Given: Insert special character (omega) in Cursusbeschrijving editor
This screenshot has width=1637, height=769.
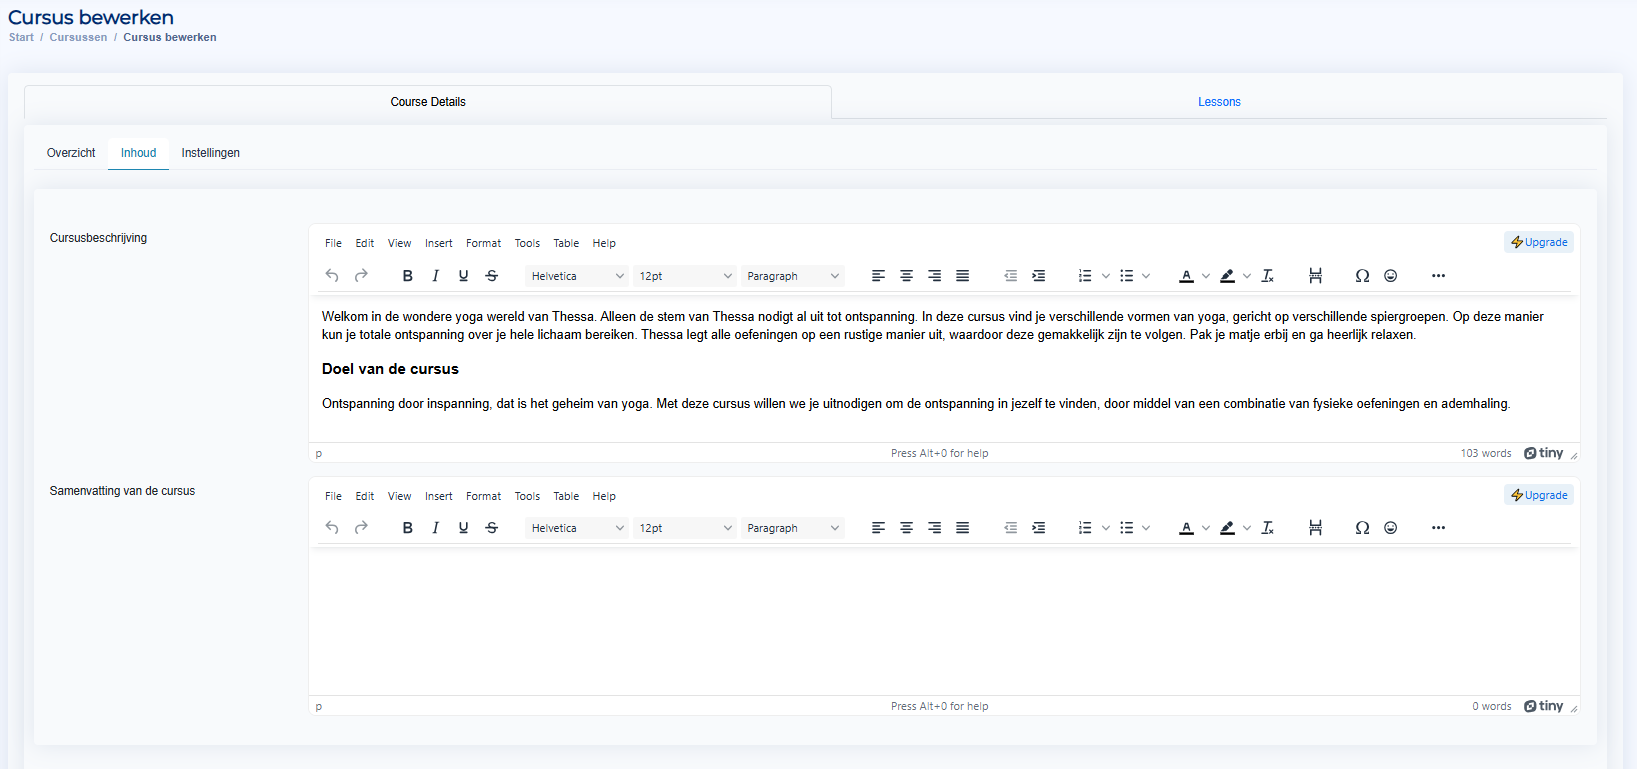Looking at the screenshot, I should click(1362, 276).
